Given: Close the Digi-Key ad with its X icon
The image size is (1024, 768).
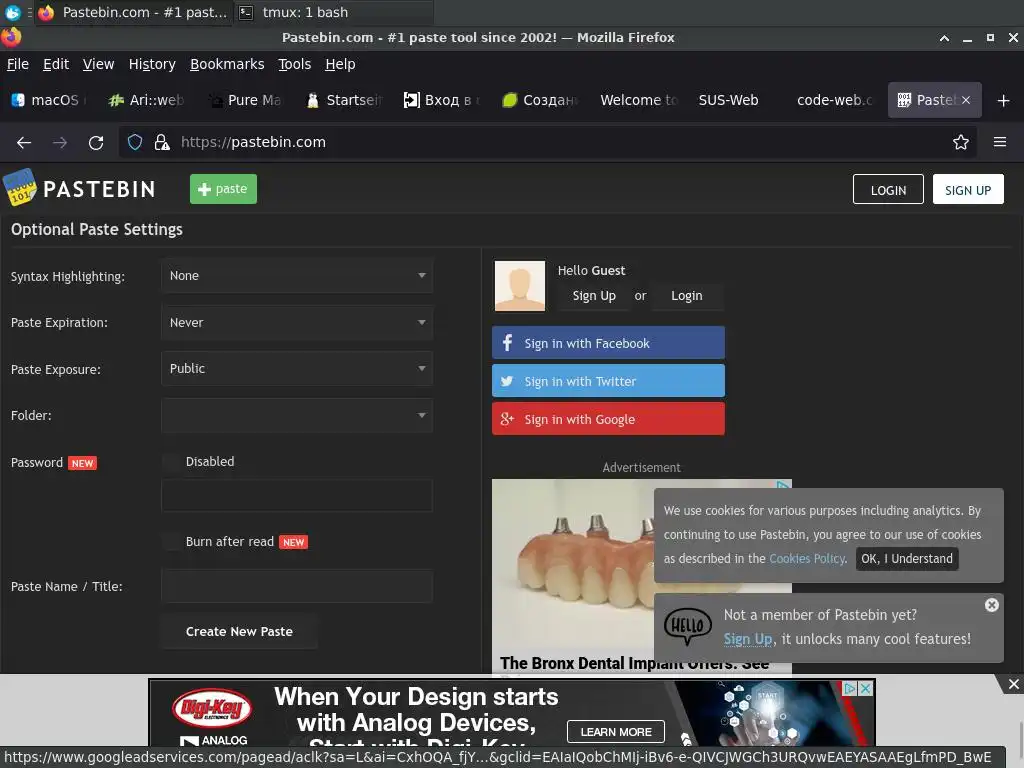Looking at the screenshot, I should coord(865,688).
